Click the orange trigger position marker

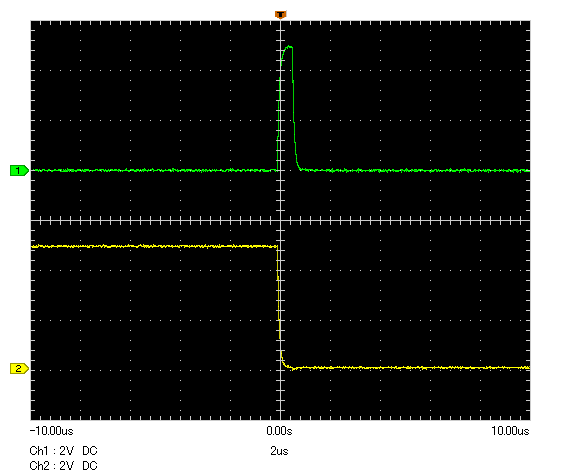(280, 15)
